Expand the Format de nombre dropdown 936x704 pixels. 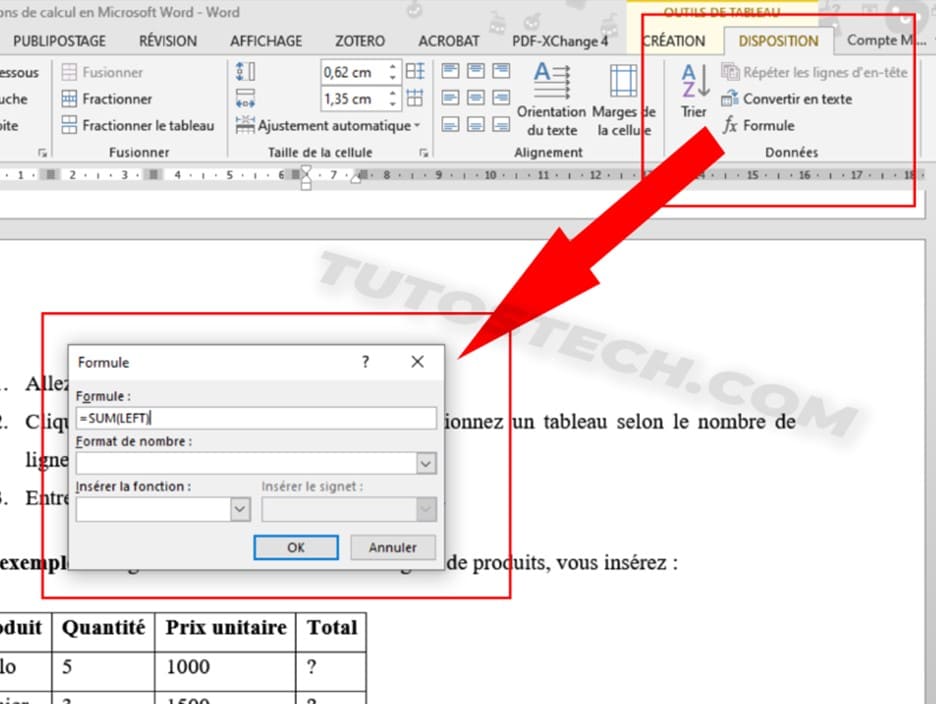pos(426,463)
